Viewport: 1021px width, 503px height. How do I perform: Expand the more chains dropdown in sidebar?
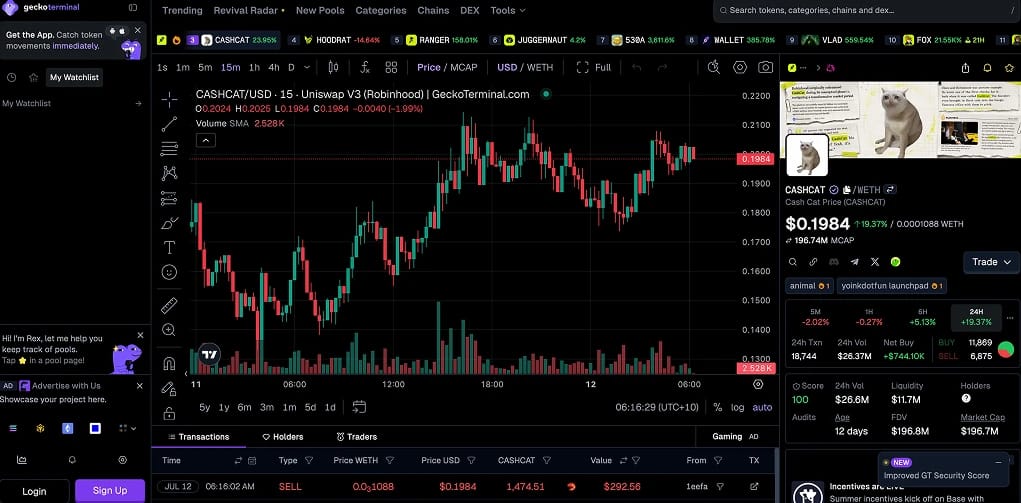pos(128,428)
